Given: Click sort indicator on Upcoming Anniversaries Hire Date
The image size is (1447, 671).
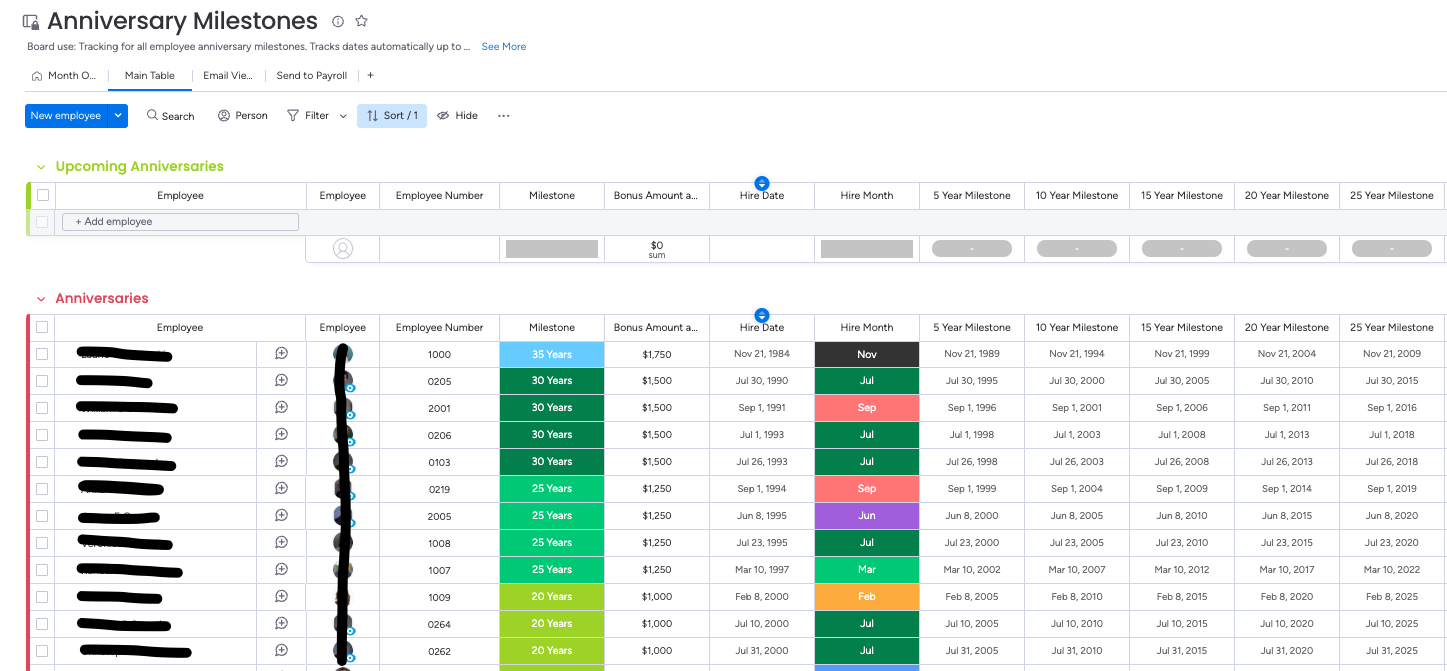Looking at the screenshot, I should (x=762, y=183).
